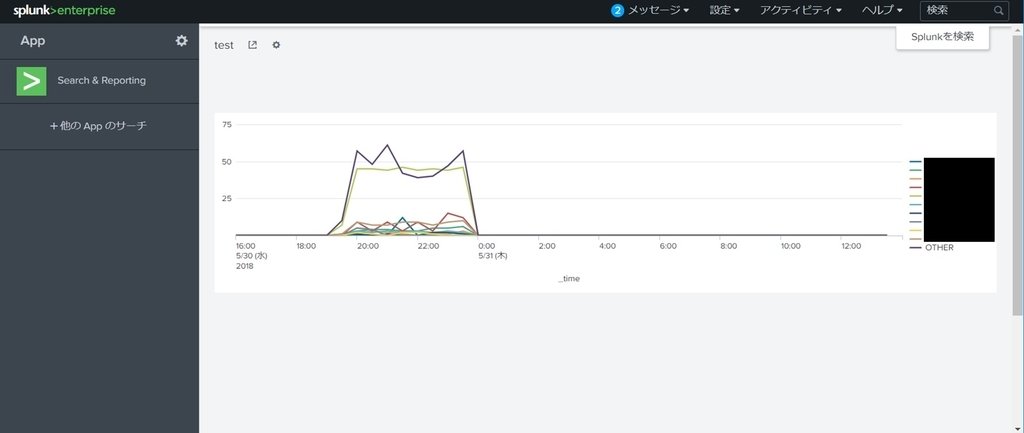Click the vertical scrollbar on the right

(1017, 170)
